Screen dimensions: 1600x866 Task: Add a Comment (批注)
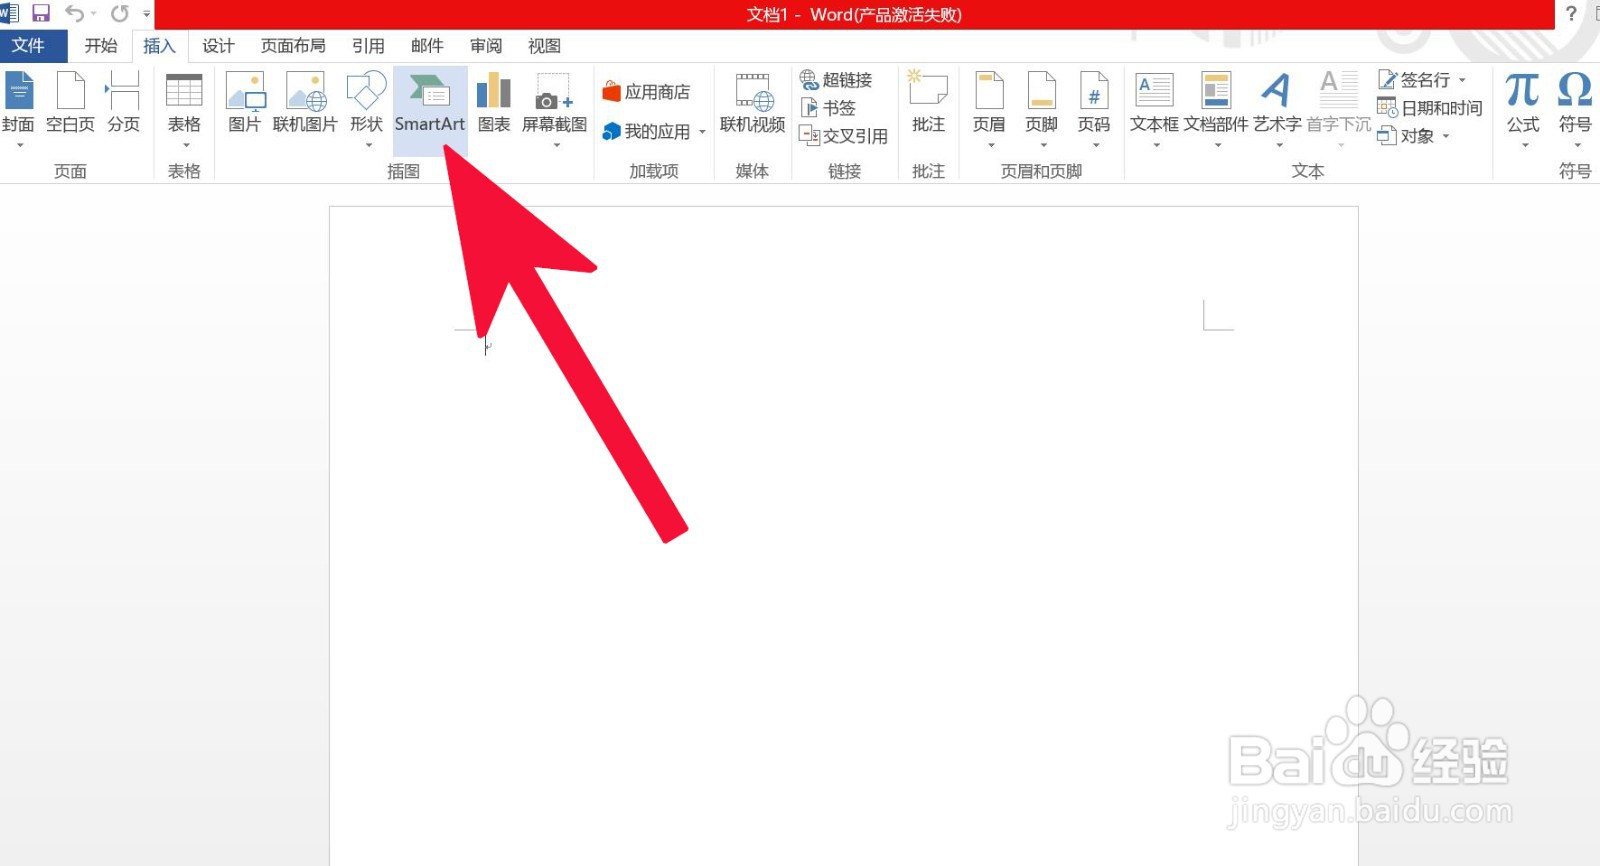[928, 103]
